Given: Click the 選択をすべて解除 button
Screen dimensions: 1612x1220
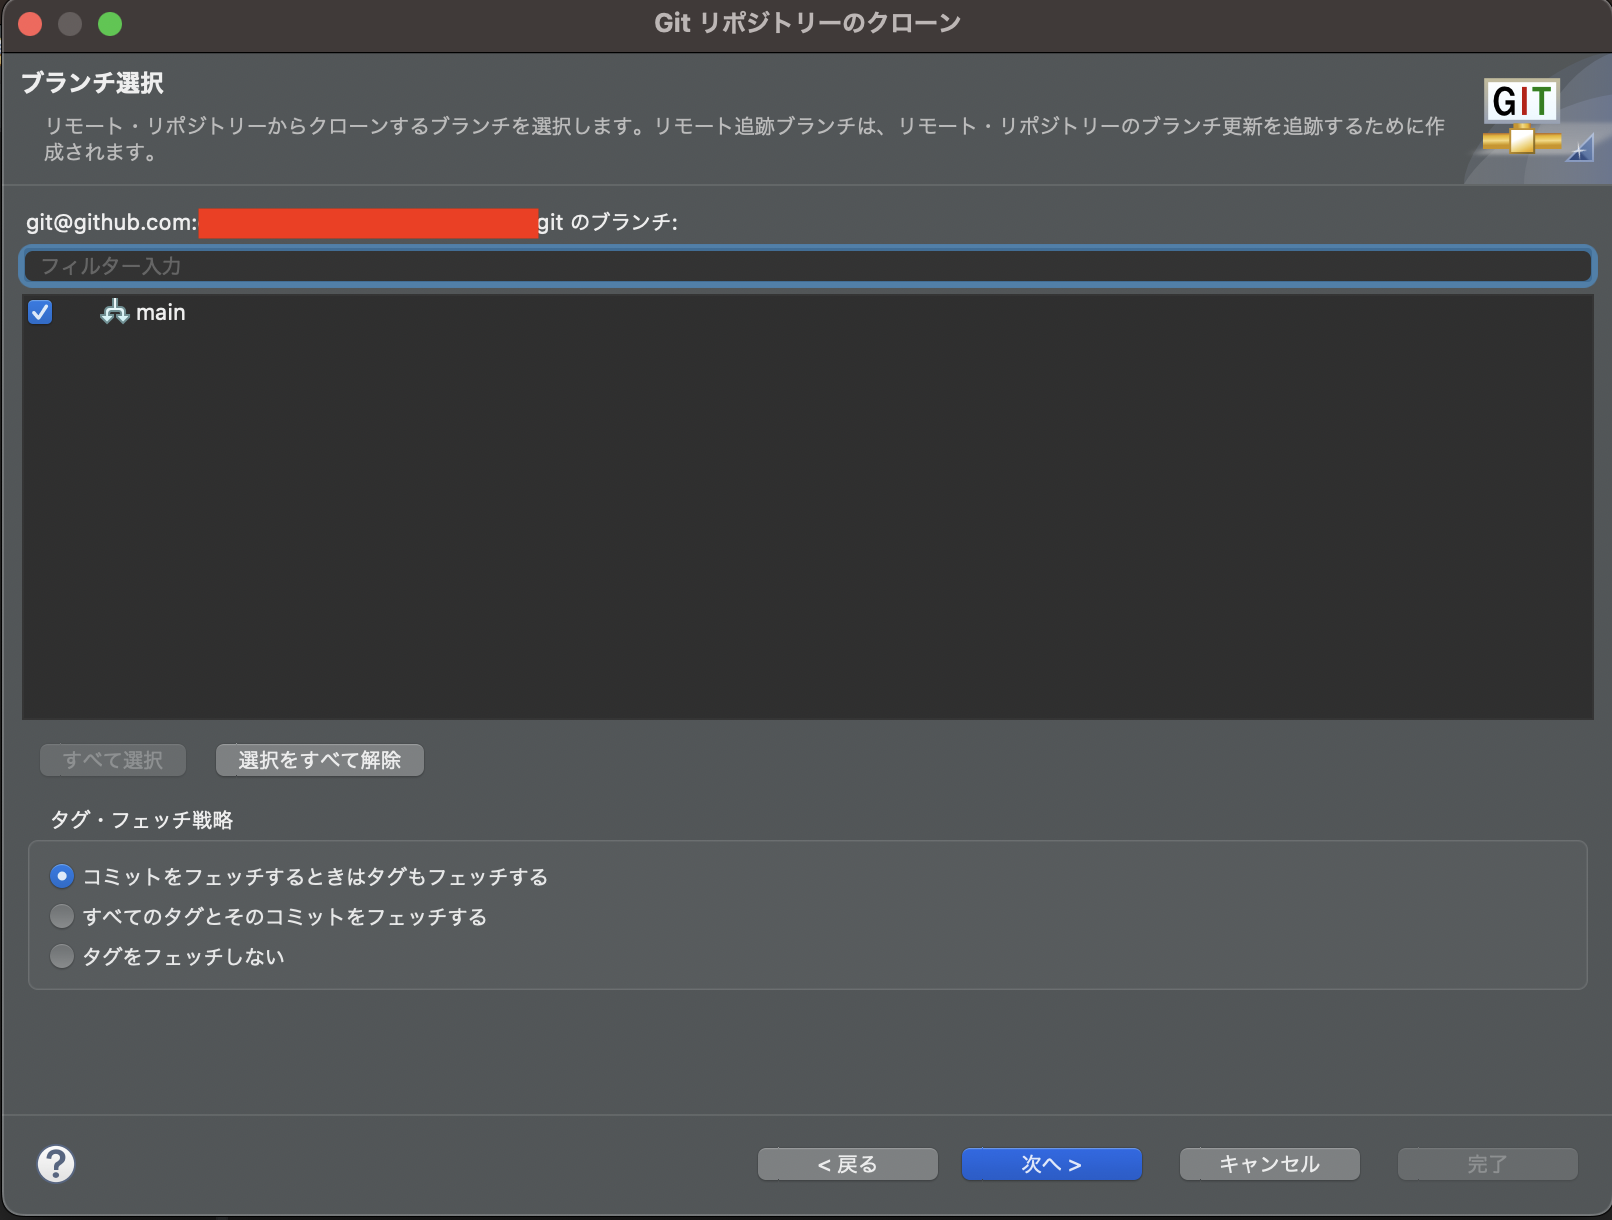Looking at the screenshot, I should 319,760.
